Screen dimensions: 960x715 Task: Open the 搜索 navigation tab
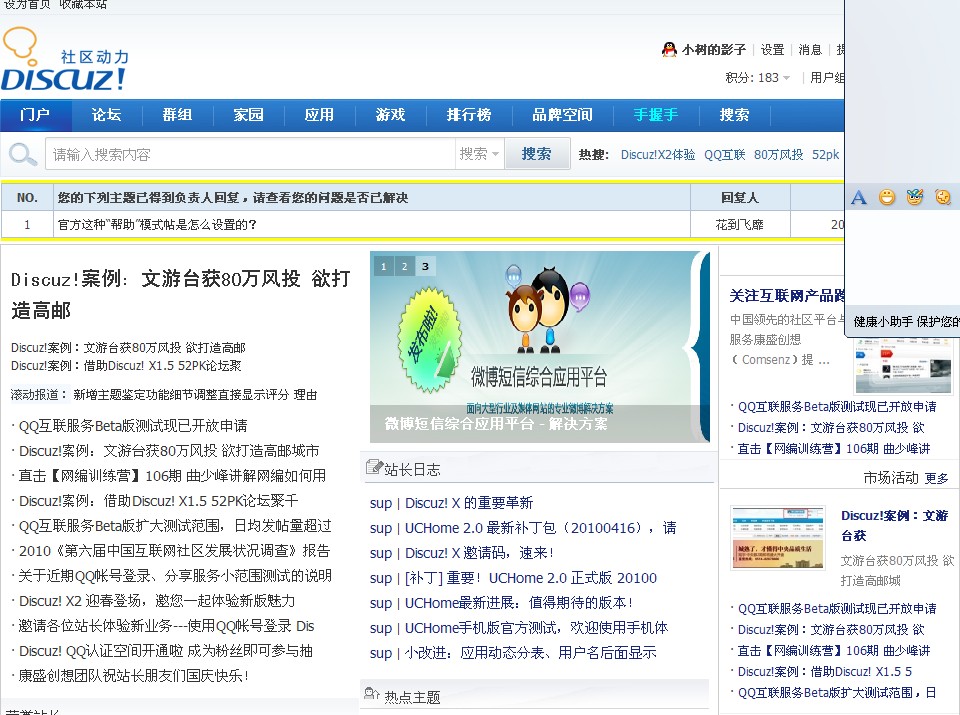point(734,114)
